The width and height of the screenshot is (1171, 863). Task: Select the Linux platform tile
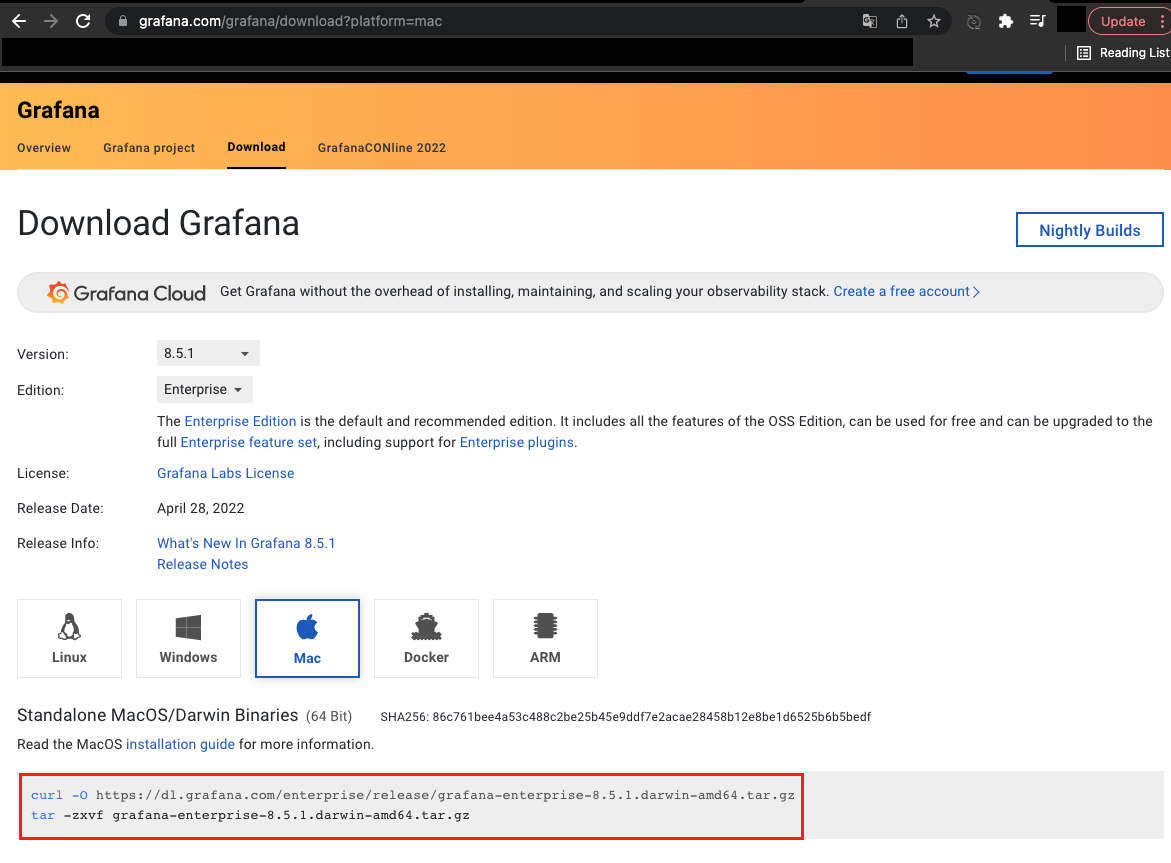(69, 638)
